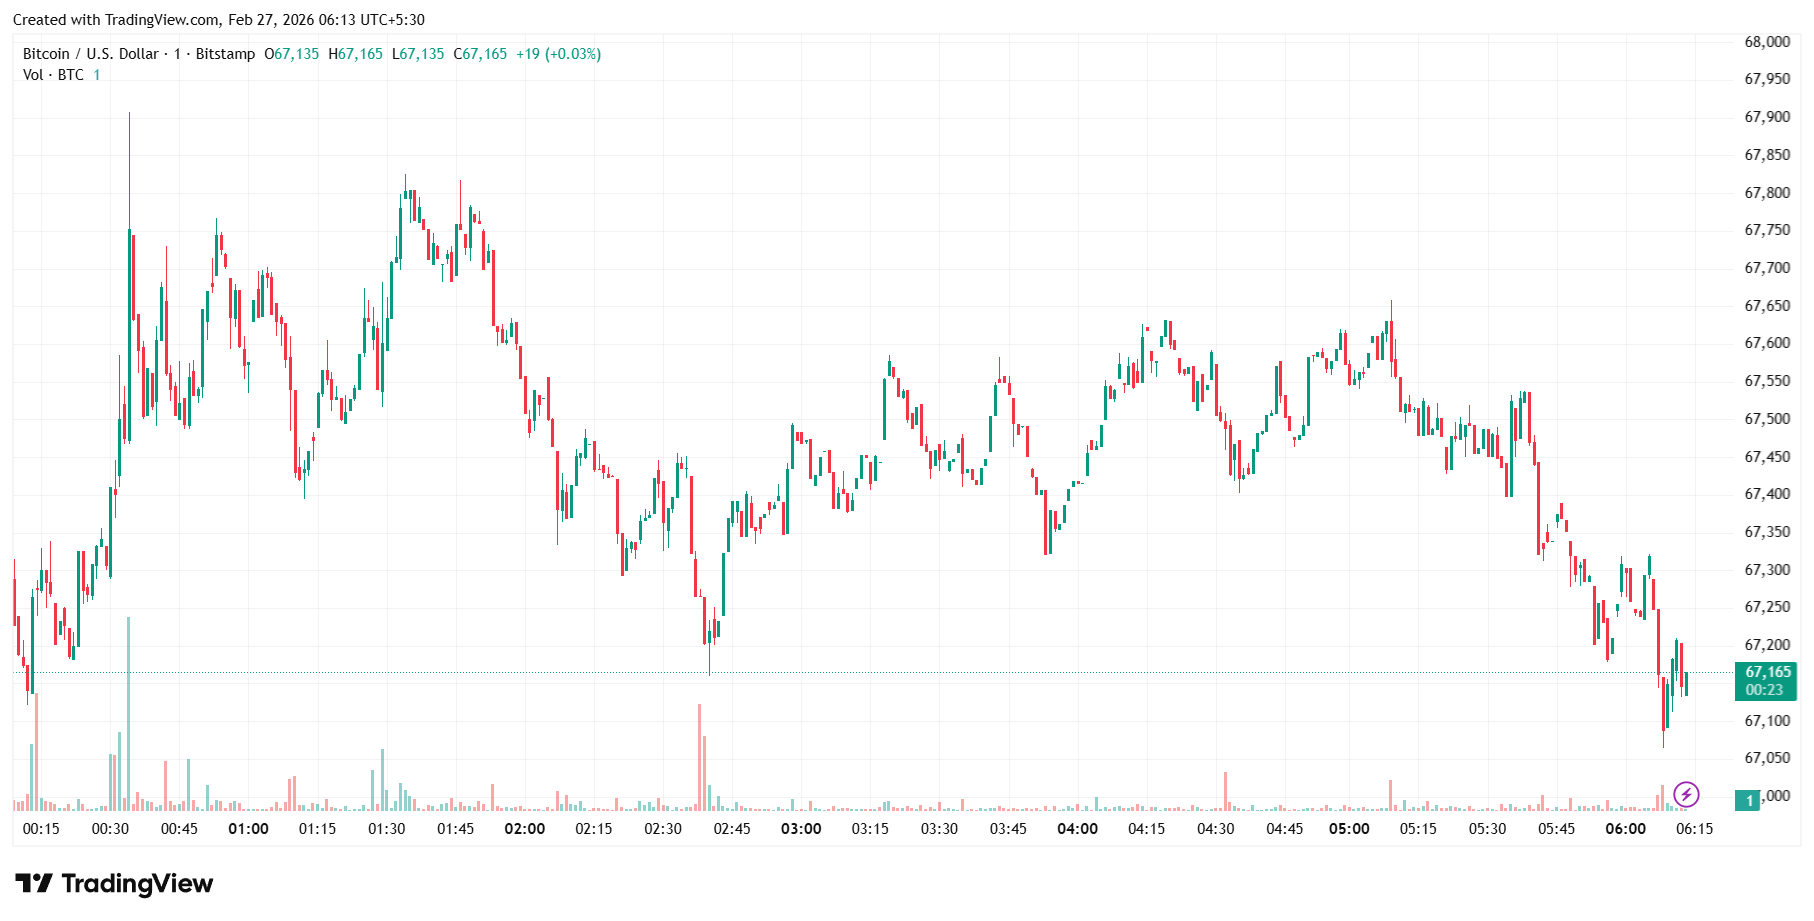Click the 01:00 time axis label
The height and width of the screenshot is (921, 1814).
248,829
